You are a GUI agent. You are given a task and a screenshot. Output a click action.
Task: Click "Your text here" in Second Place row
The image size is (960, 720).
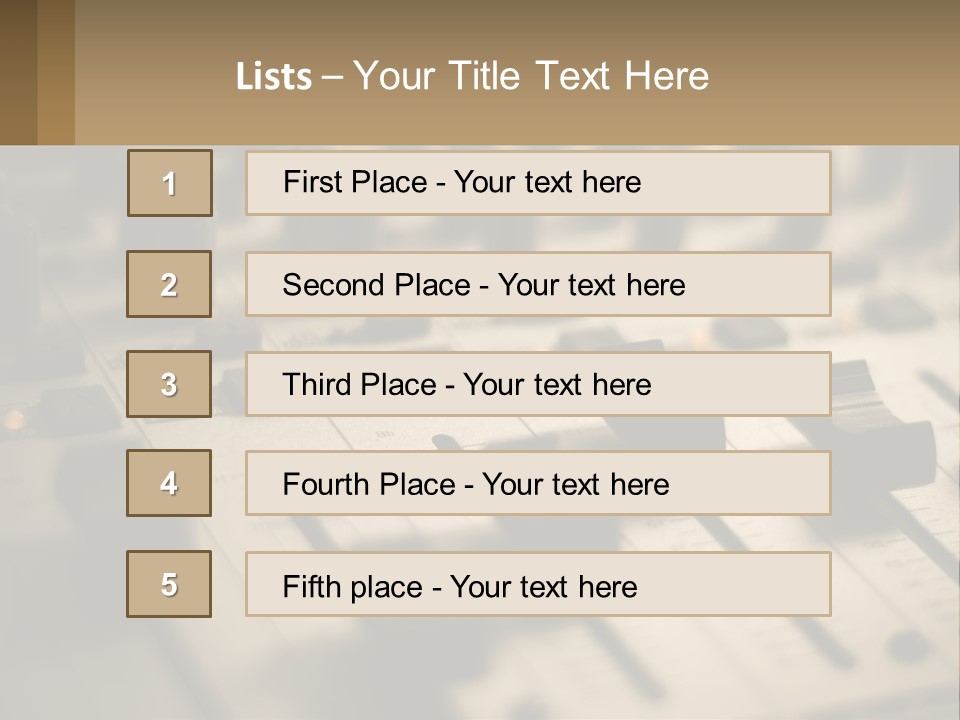pos(591,285)
